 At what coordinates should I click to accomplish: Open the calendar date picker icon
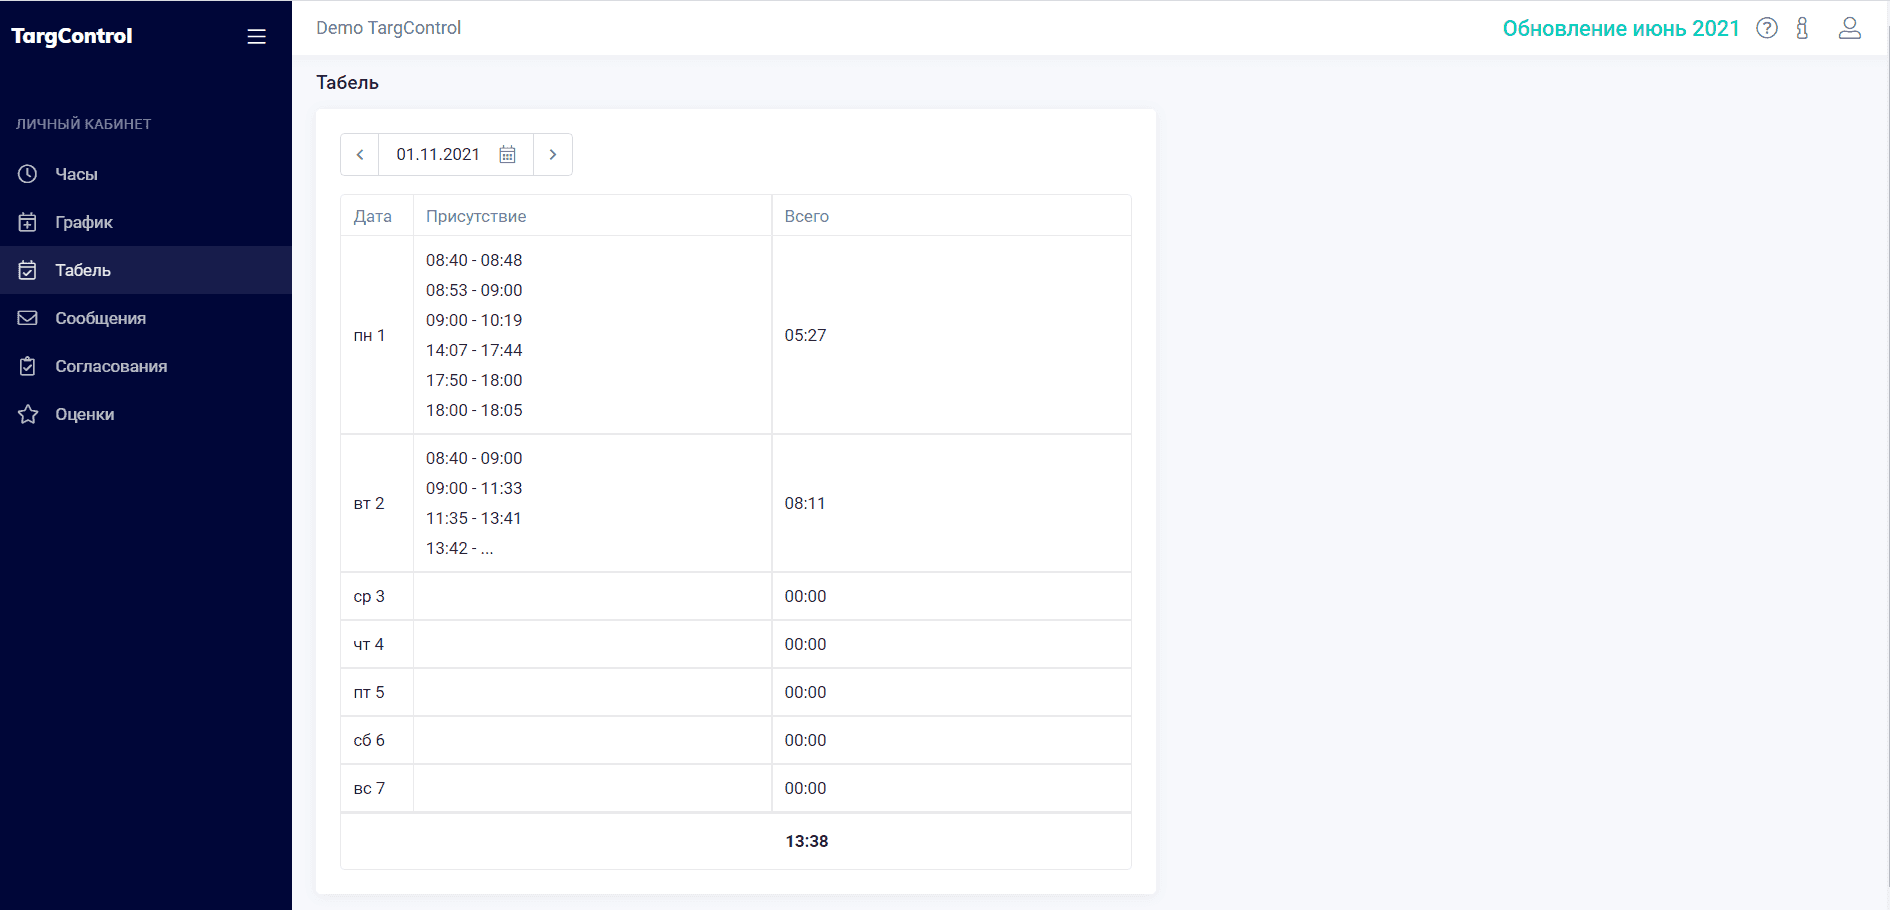508,155
